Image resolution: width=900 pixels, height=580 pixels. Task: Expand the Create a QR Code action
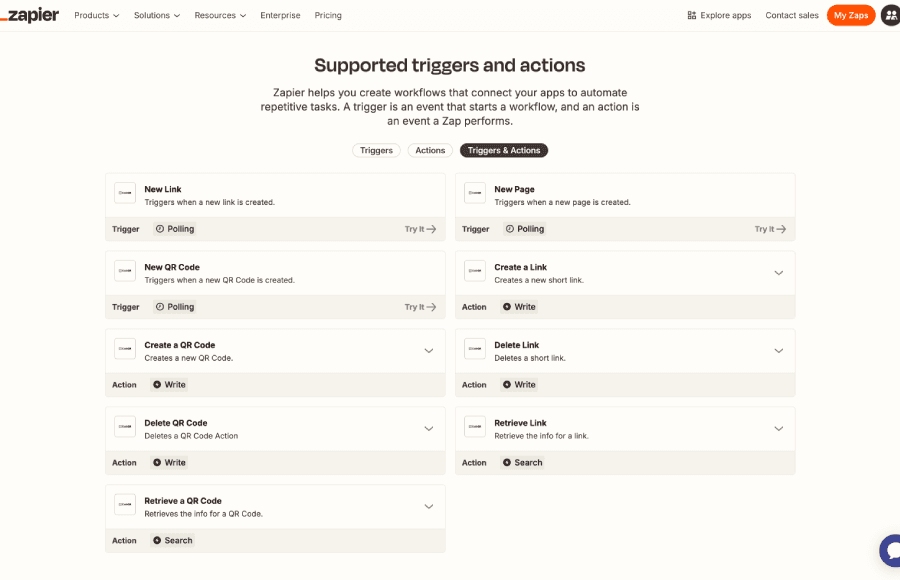[429, 351]
